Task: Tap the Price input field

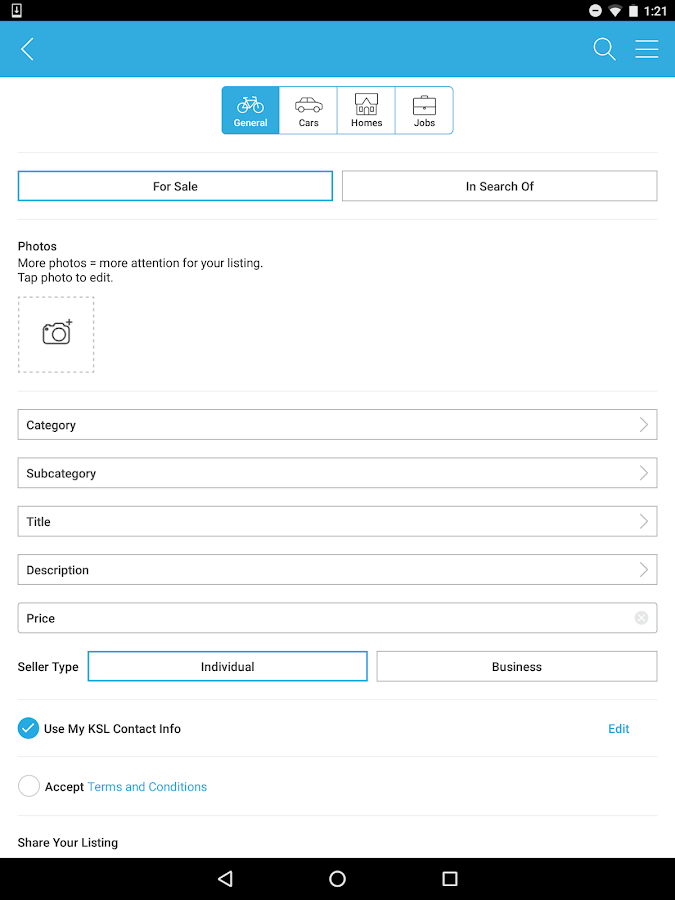Action: tap(320, 618)
